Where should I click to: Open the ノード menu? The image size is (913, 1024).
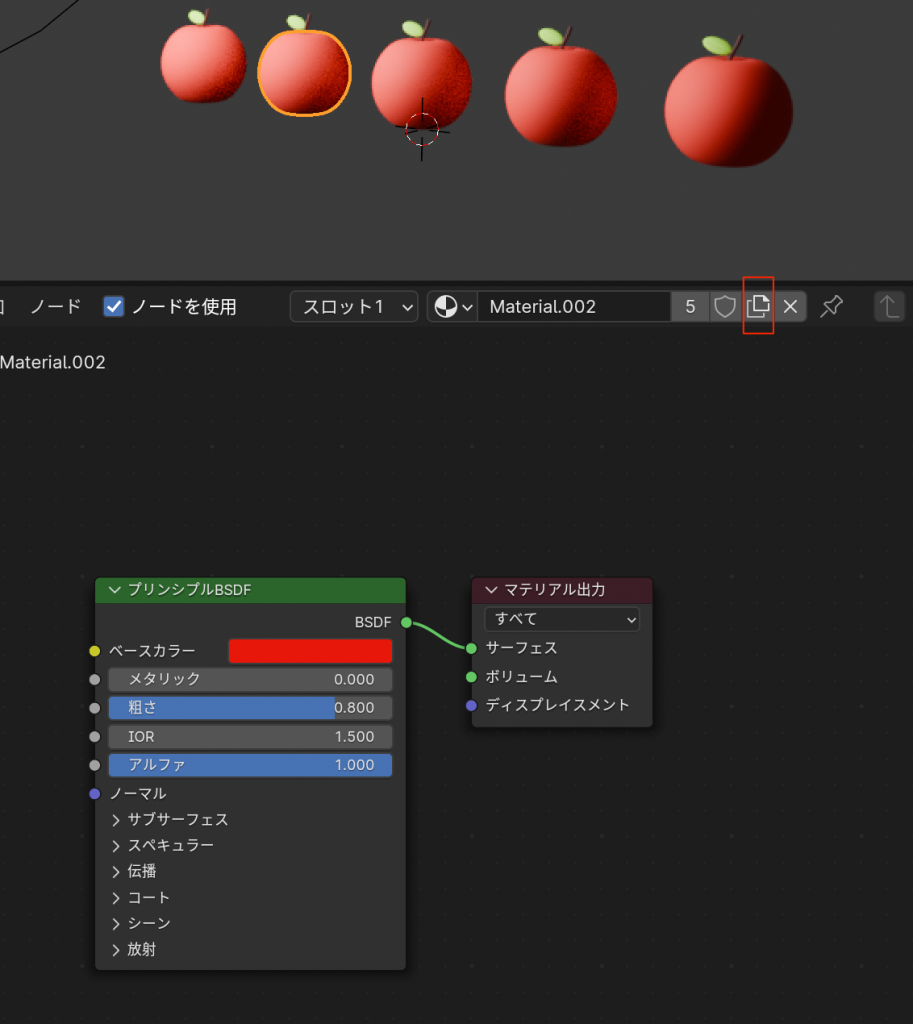[x=55, y=307]
